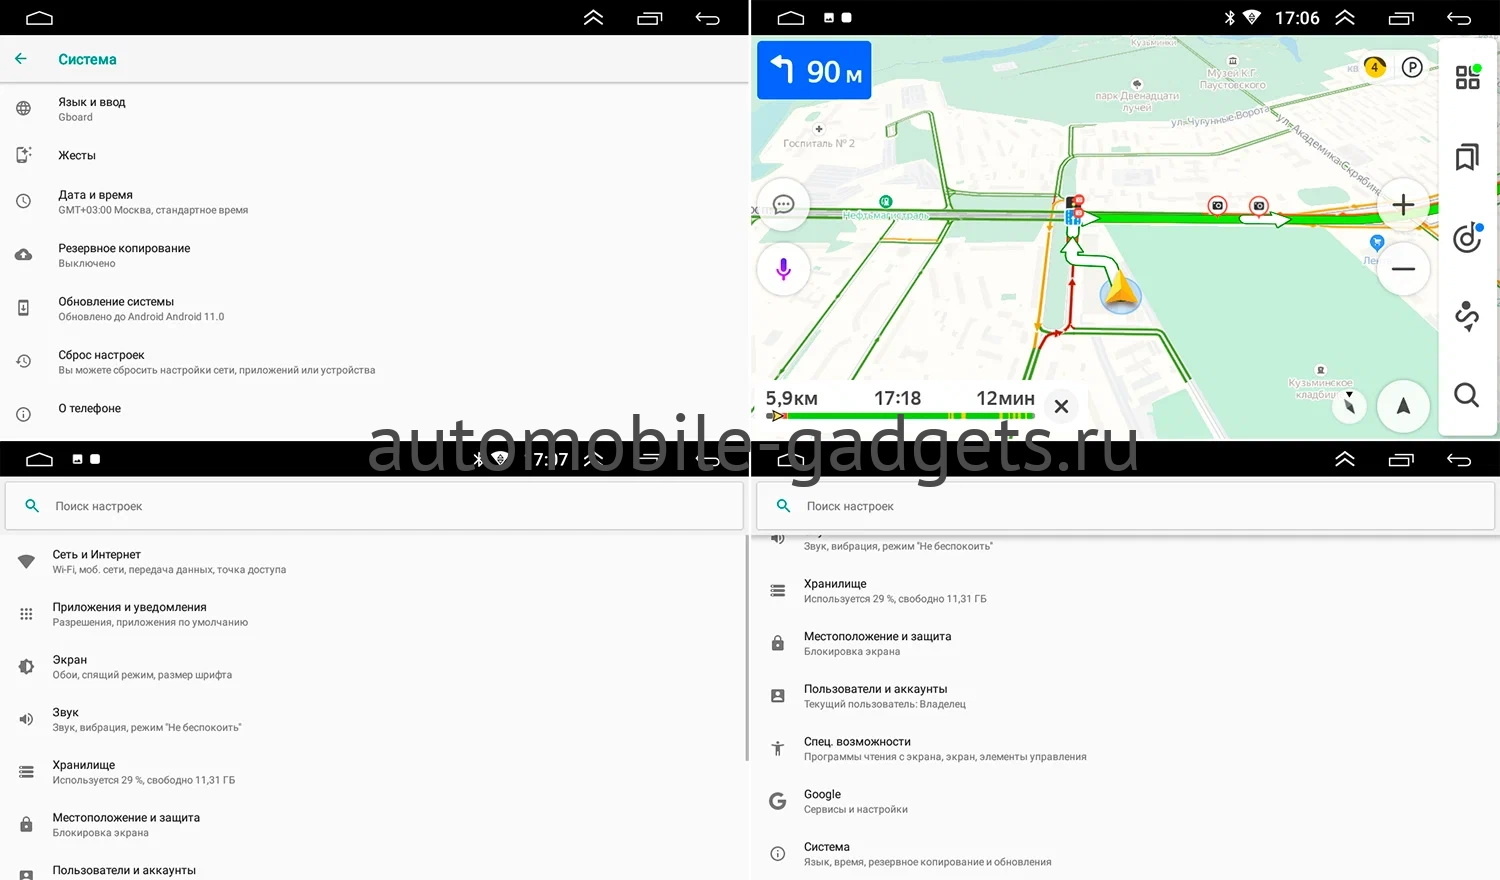Open the route overview icon in sidebar
Image resolution: width=1500 pixels, height=880 pixels.
(1466, 316)
